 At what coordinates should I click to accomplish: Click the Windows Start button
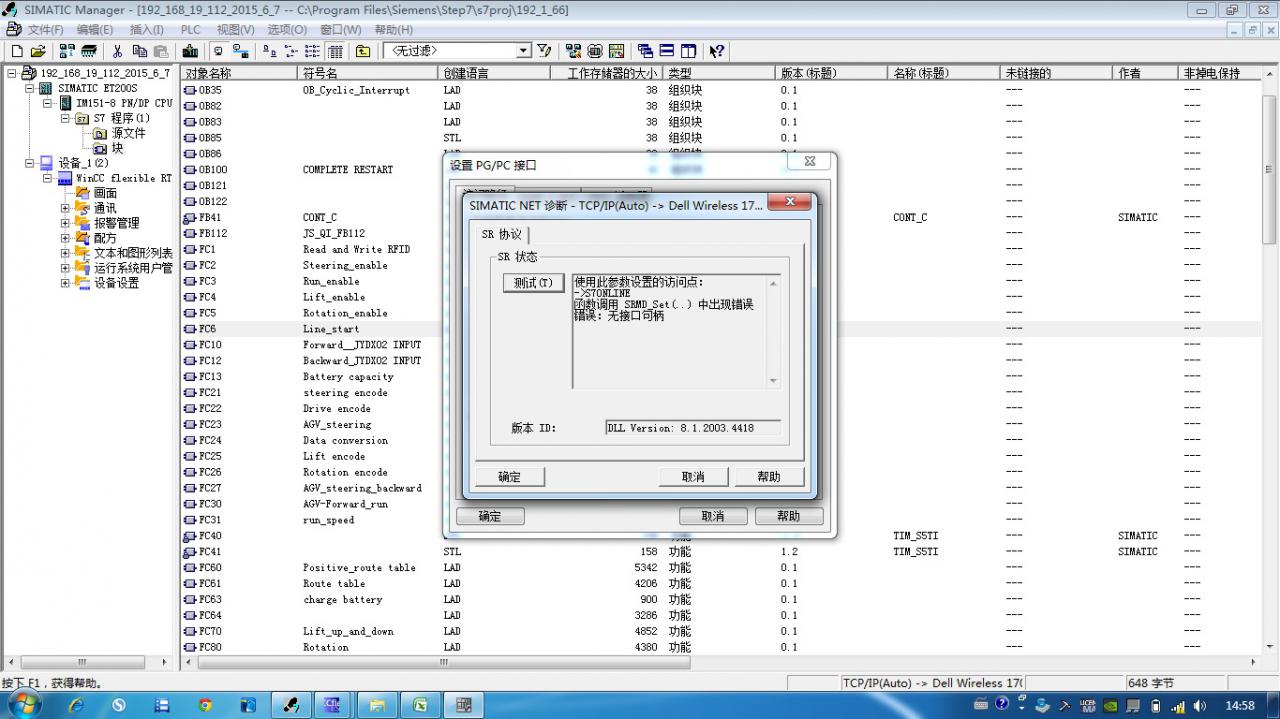pos(22,704)
